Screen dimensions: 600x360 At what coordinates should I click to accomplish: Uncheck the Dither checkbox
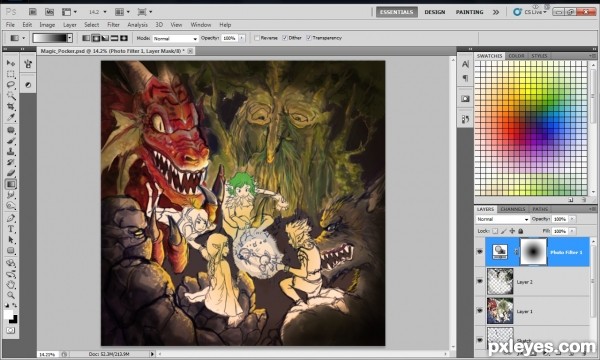pos(285,38)
